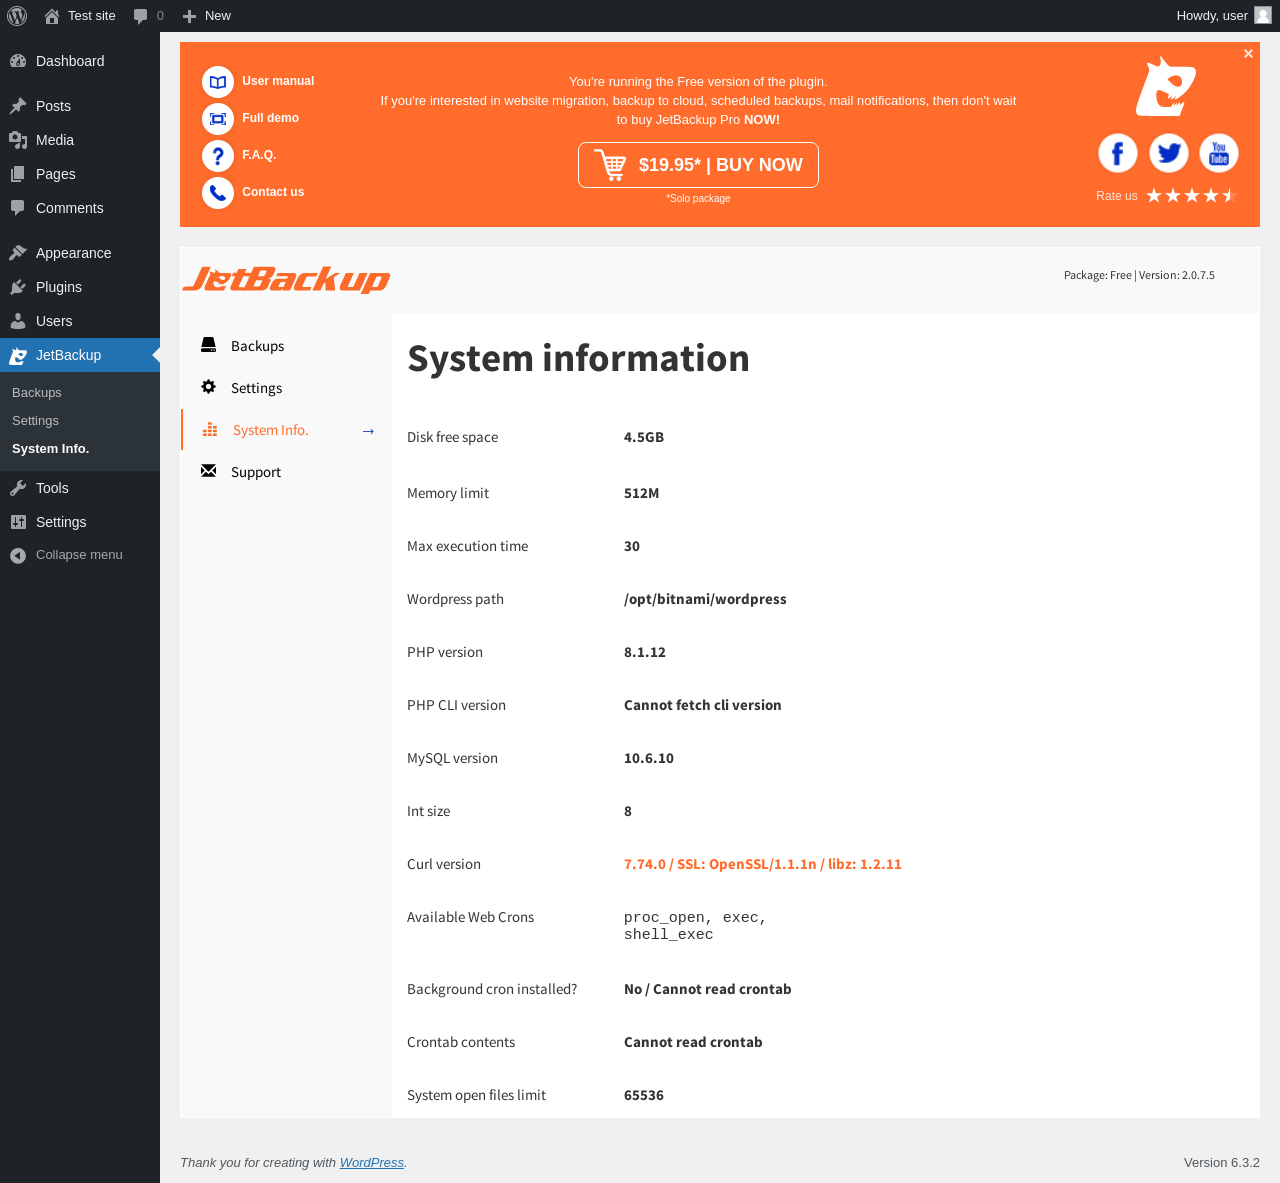This screenshot has height=1183, width=1280.
Task: Follow the WordPress footer link
Action: 371,1163
